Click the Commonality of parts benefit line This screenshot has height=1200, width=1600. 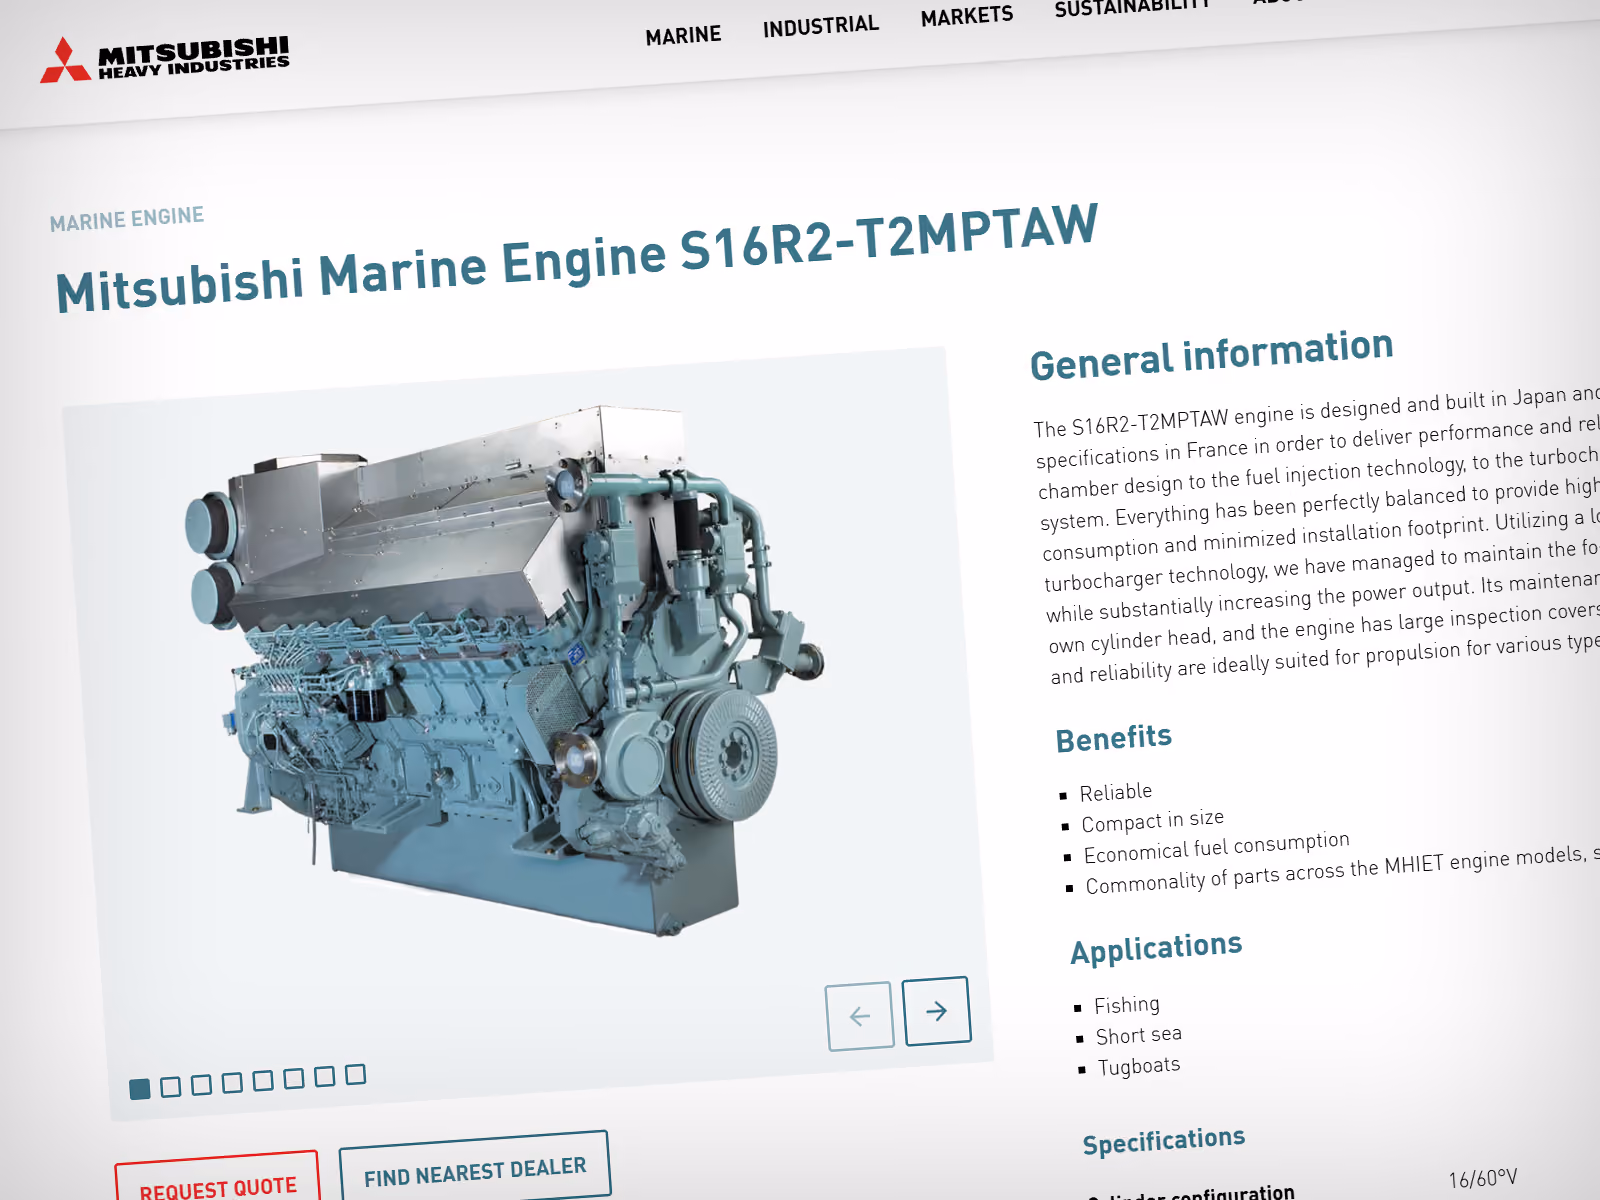tap(1342, 870)
